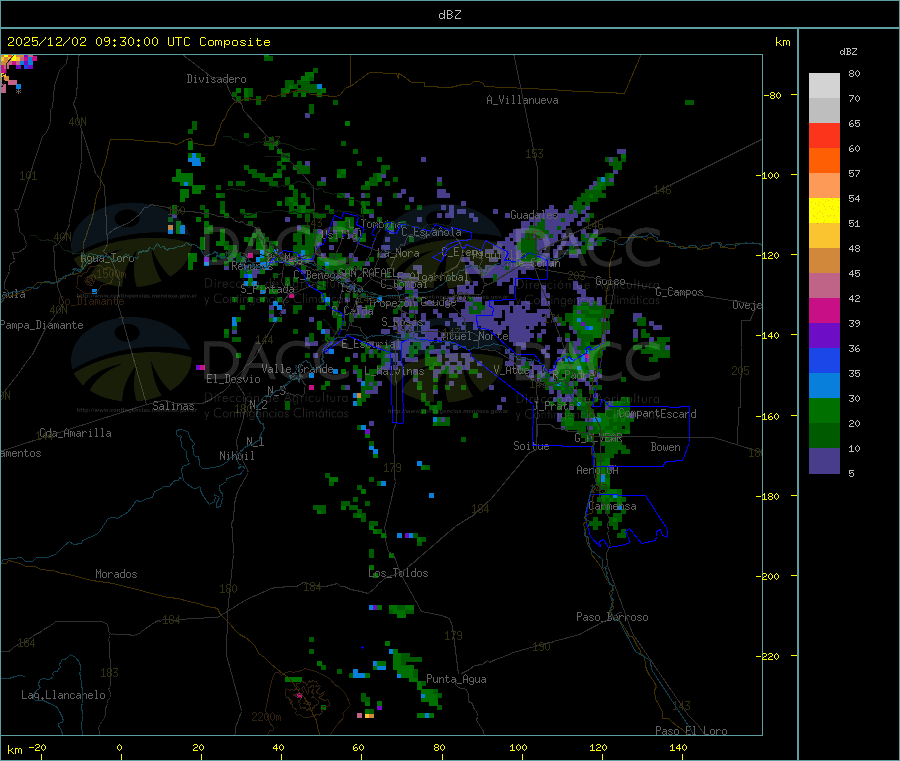Click the Atuel_Norte label
Image resolution: width=900 pixels, height=761 pixels.
474,336
